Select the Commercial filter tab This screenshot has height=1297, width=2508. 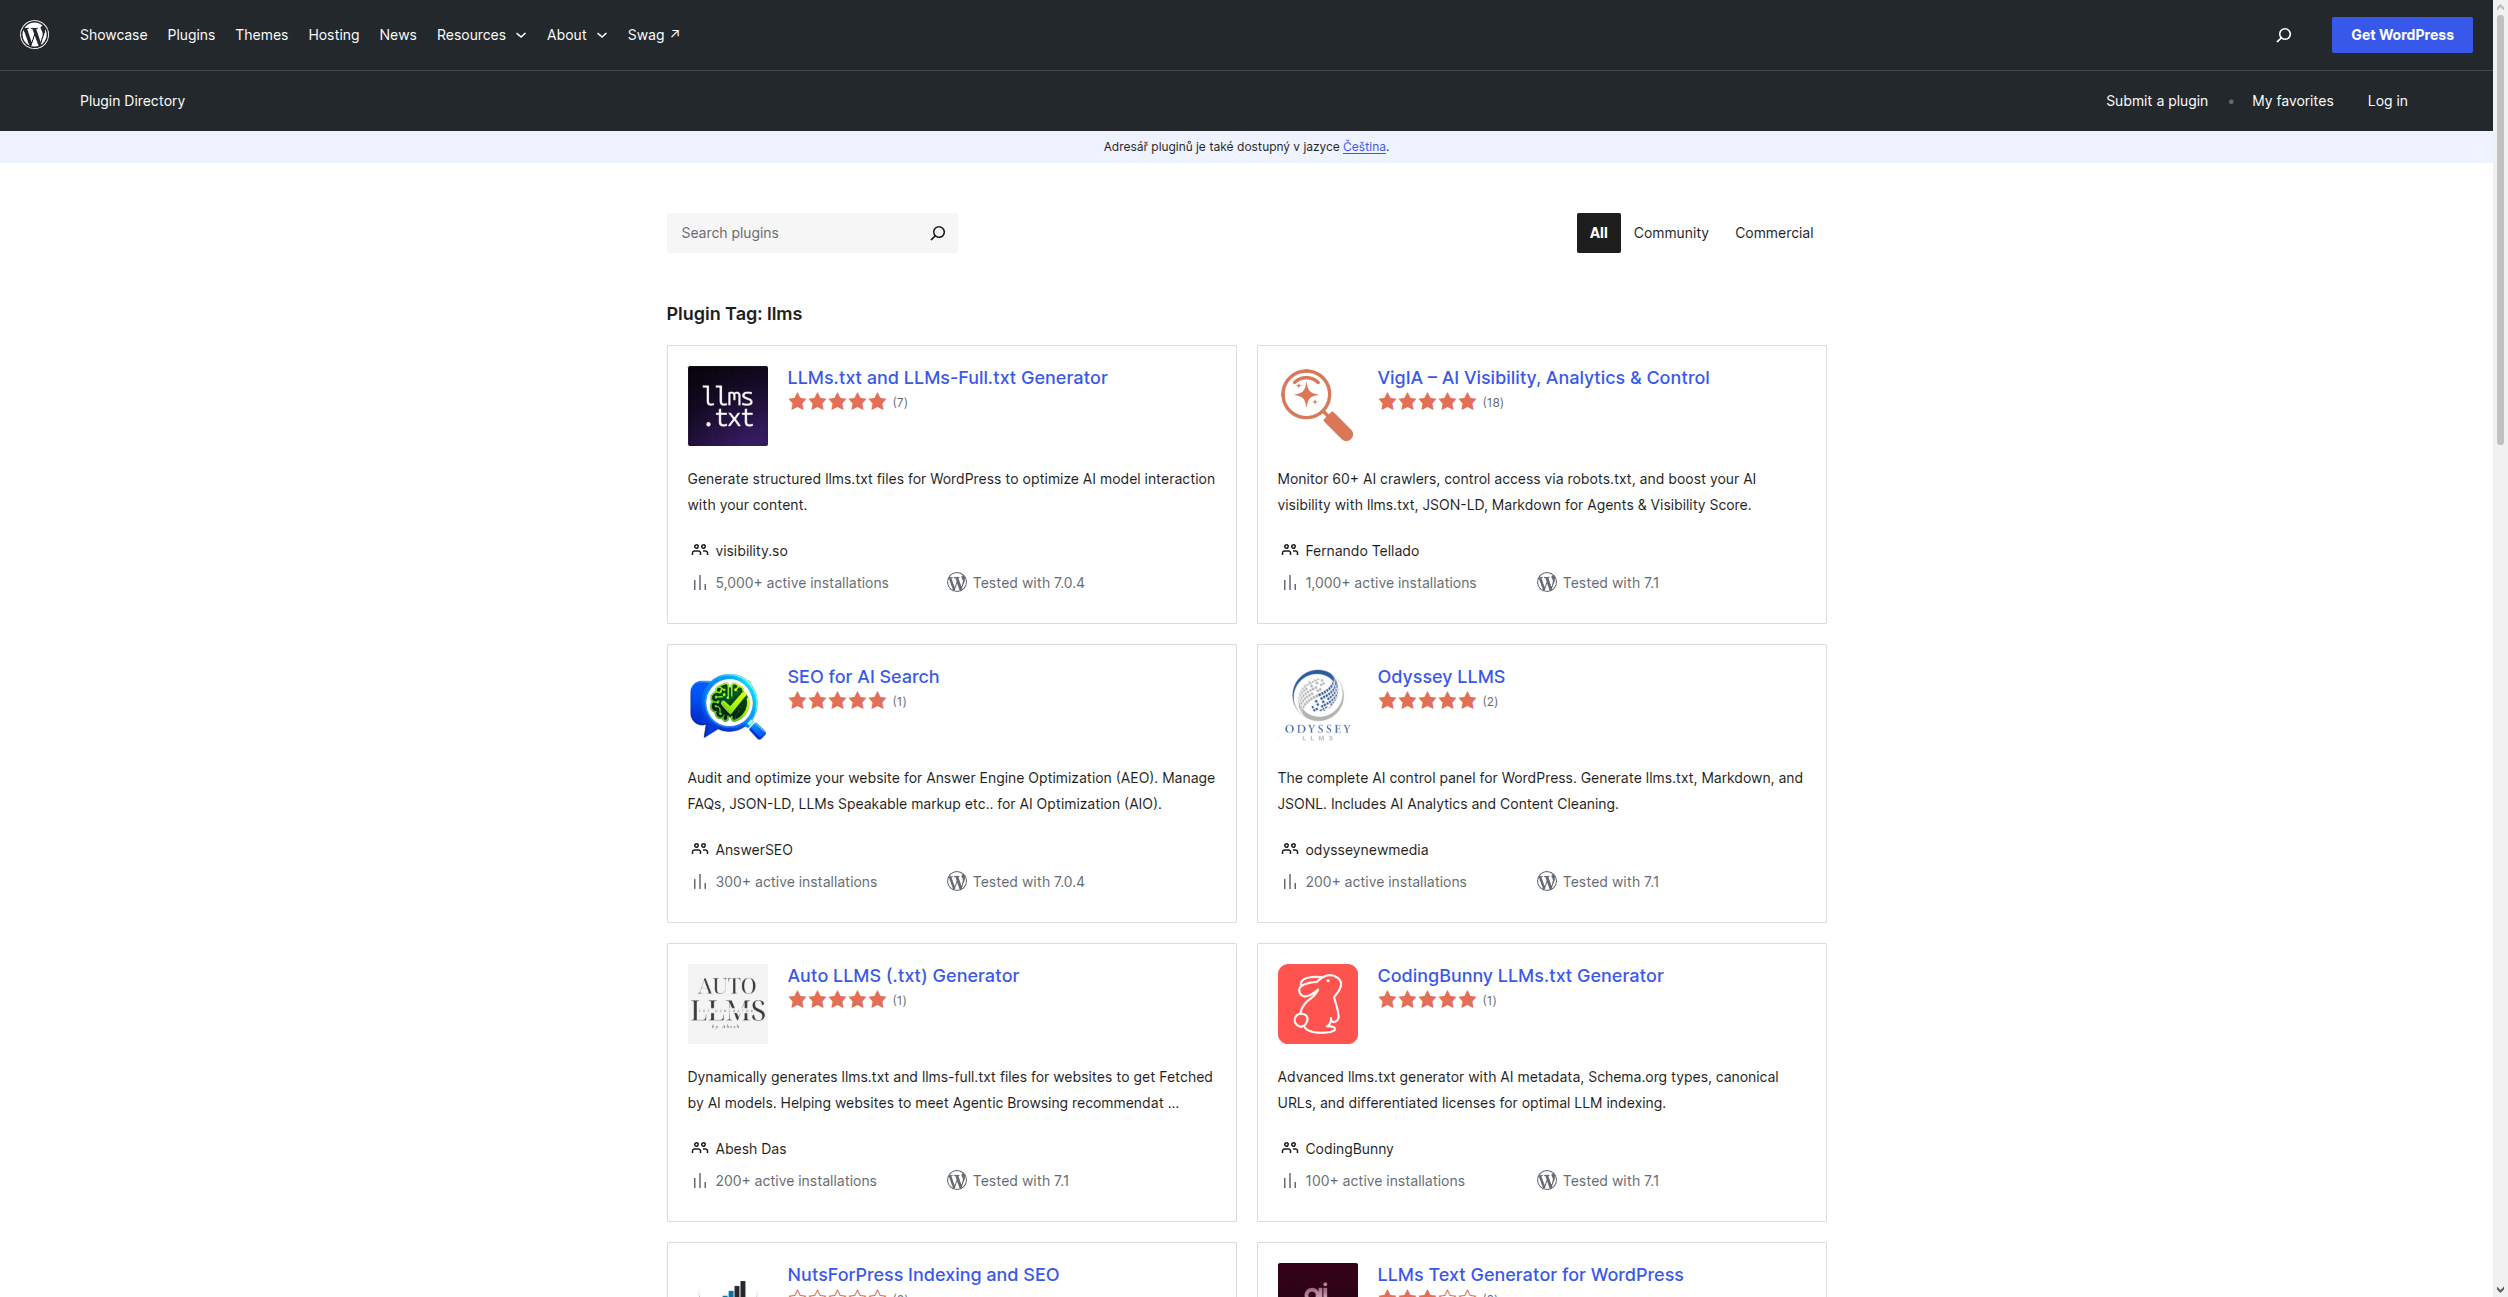1774,233
